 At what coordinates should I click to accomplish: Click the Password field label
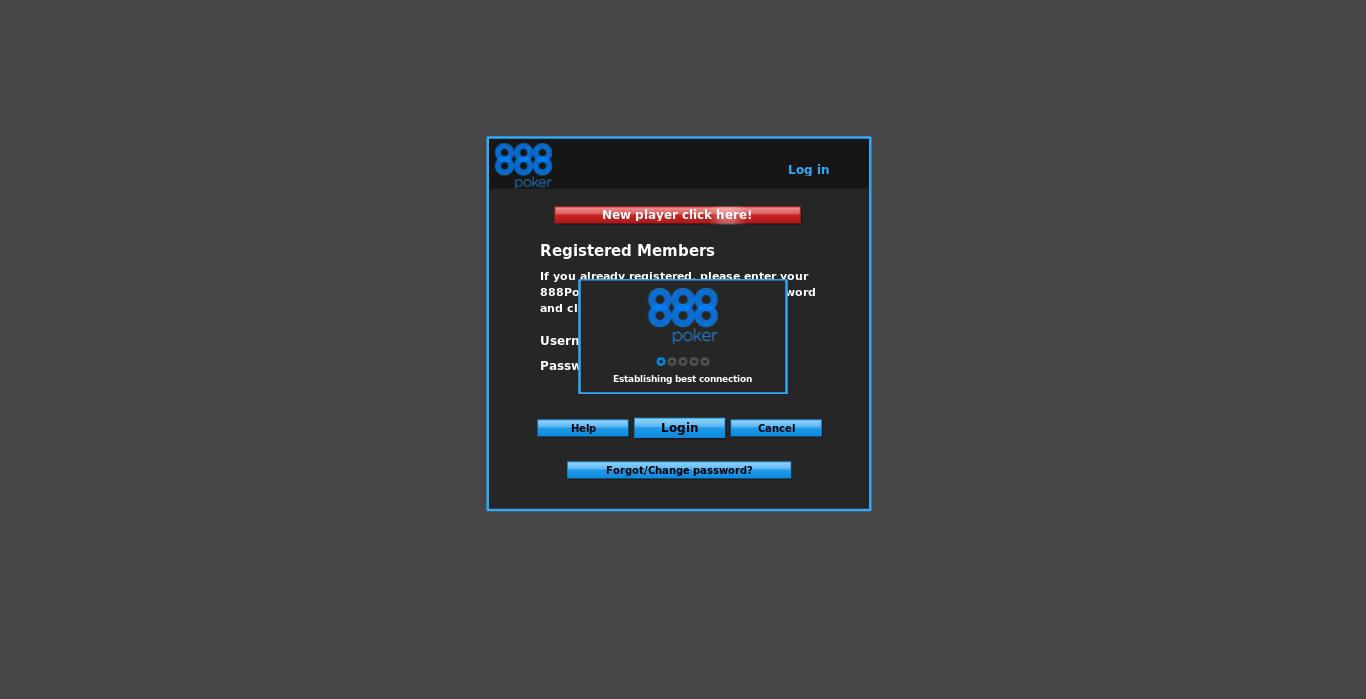point(560,366)
